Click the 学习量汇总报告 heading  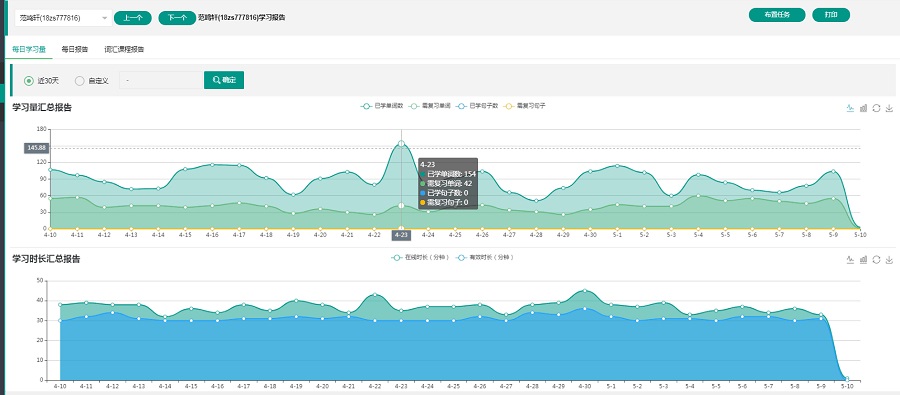pyautogui.click(x=42, y=108)
